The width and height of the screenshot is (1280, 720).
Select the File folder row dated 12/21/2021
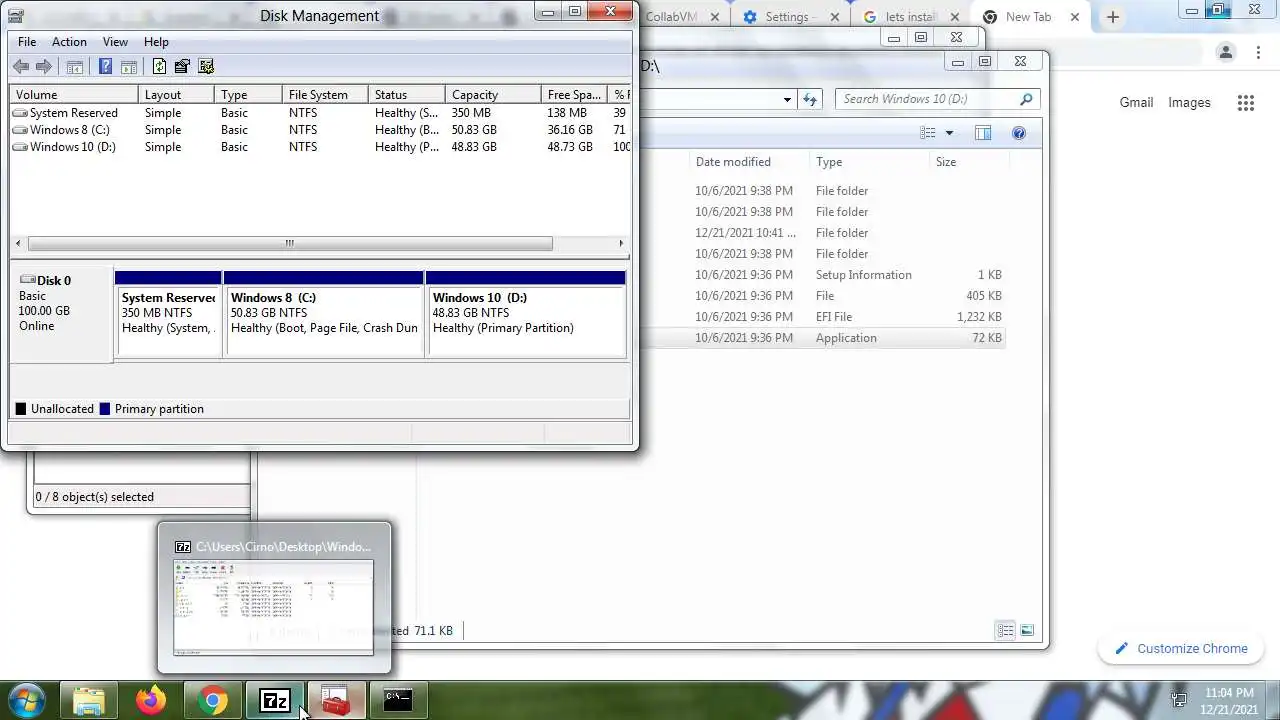point(822,233)
